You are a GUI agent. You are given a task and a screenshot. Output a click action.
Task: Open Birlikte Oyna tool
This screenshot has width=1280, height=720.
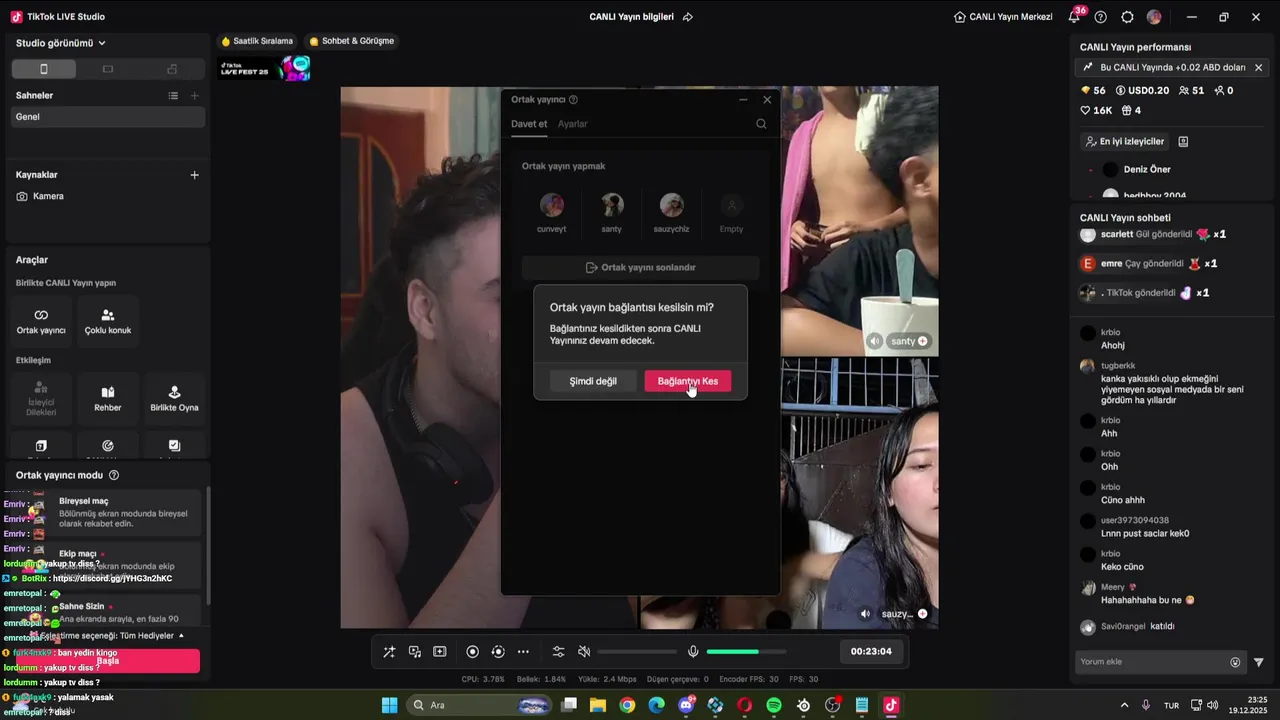(174, 398)
